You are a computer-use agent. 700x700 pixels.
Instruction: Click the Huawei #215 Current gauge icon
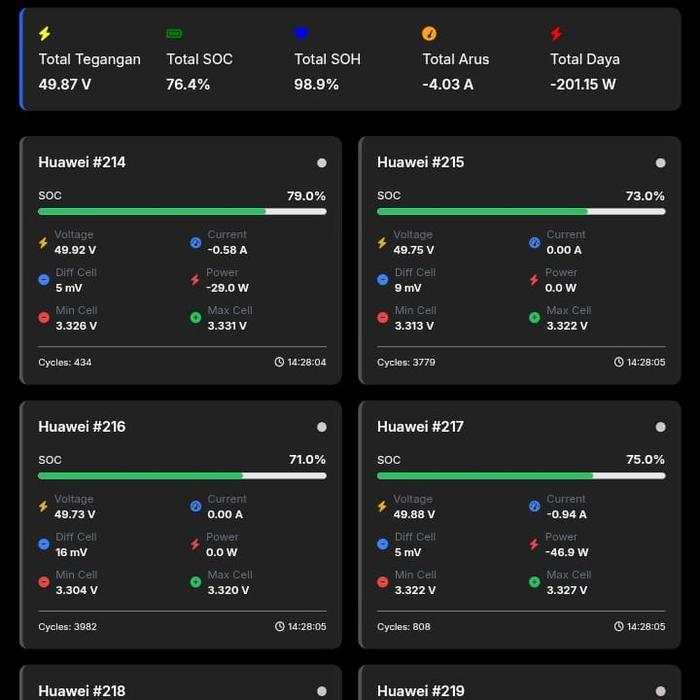point(535,242)
